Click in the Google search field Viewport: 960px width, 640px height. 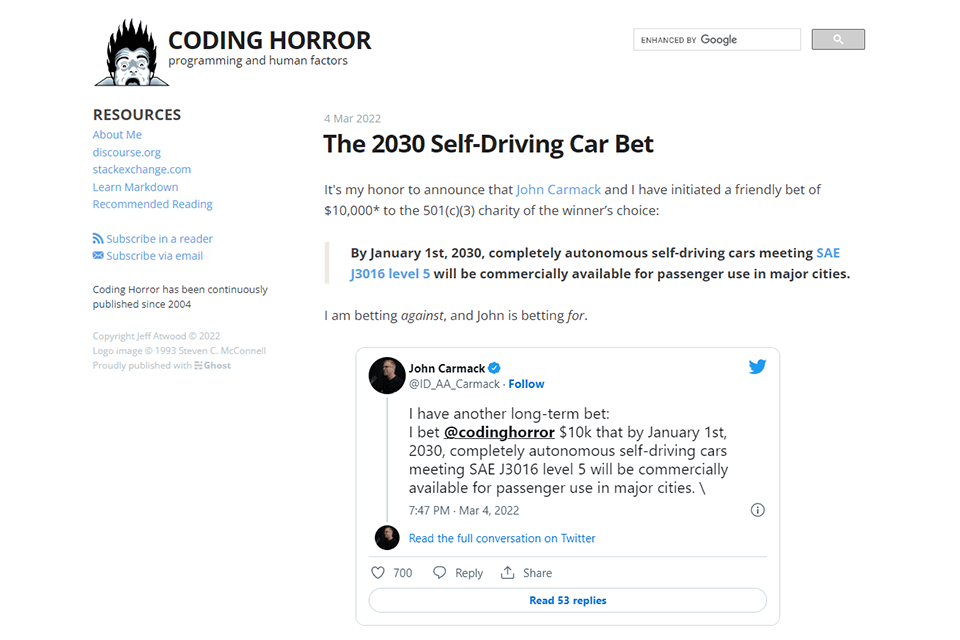point(716,39)
